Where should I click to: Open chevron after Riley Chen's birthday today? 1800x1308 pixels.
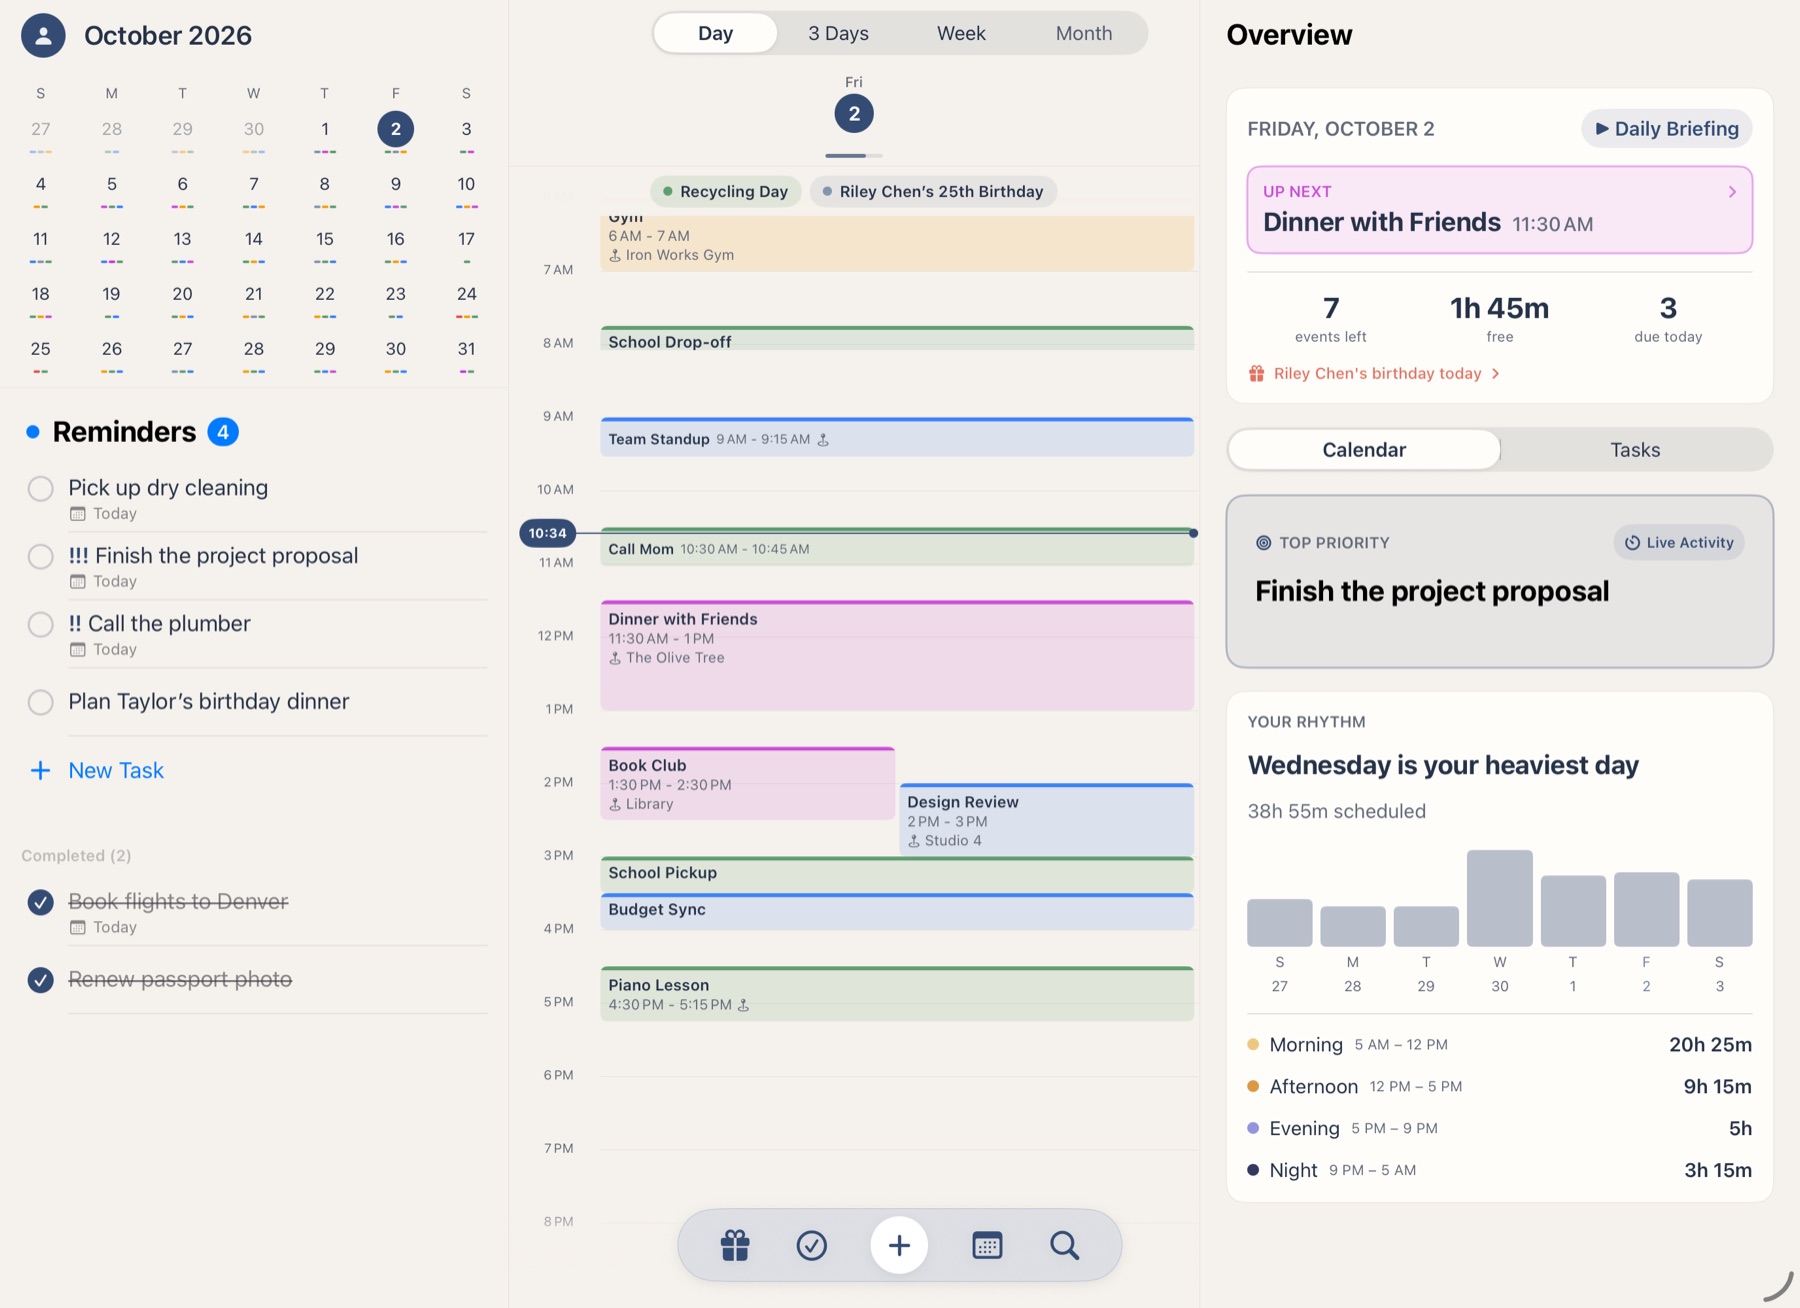[1495, 373]
